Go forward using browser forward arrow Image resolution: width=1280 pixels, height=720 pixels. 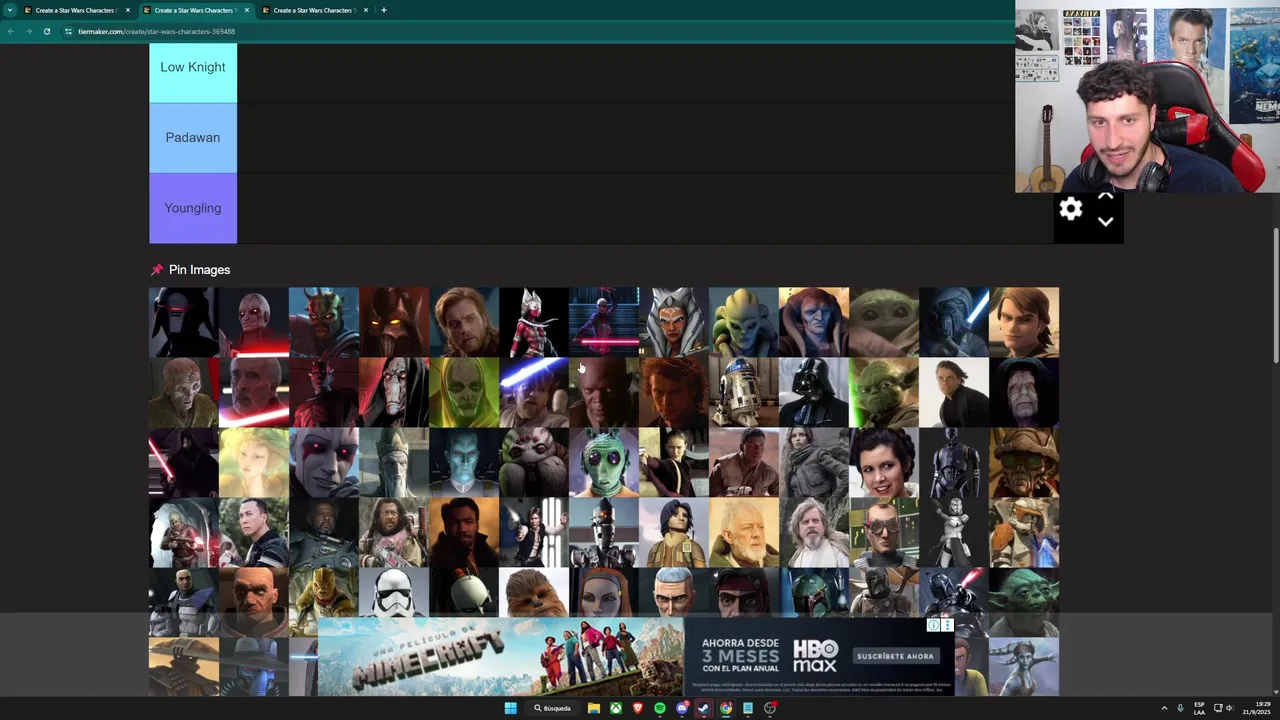tap(28, 31)
